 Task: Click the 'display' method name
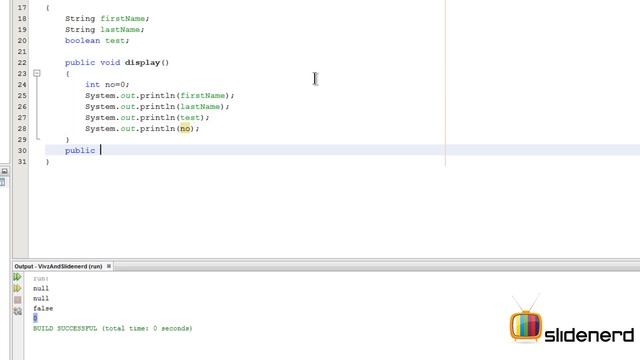pyautogui.click(x=142, y=63)
